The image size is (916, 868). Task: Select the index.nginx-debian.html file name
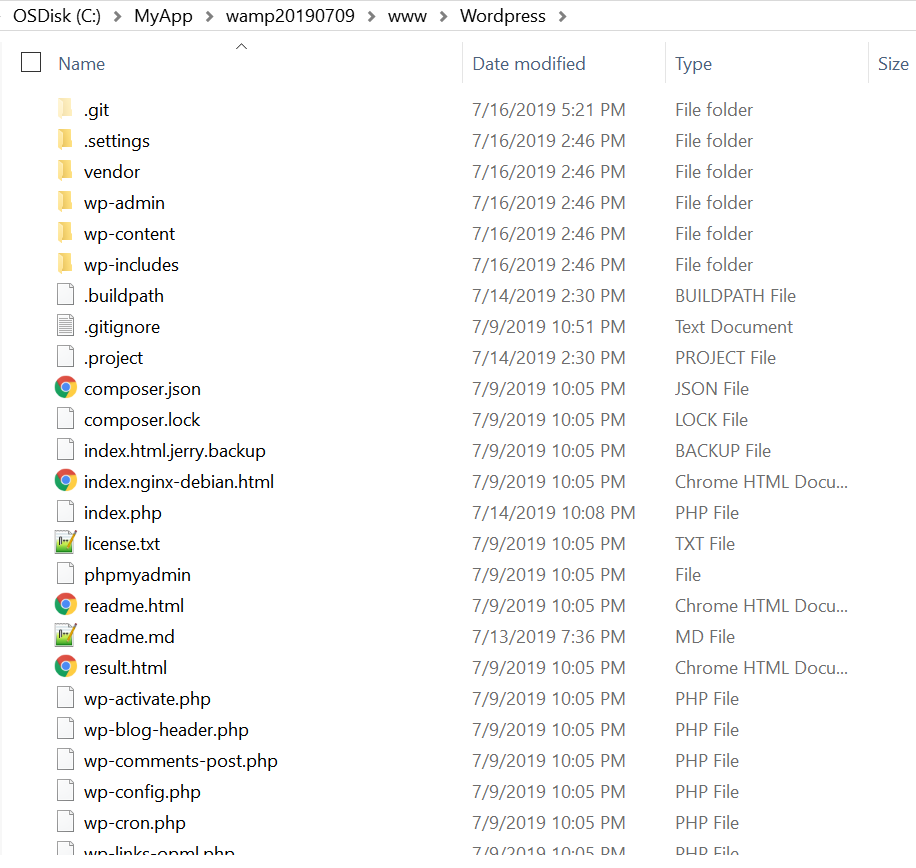pyautogui.click(x=179, y=482)
